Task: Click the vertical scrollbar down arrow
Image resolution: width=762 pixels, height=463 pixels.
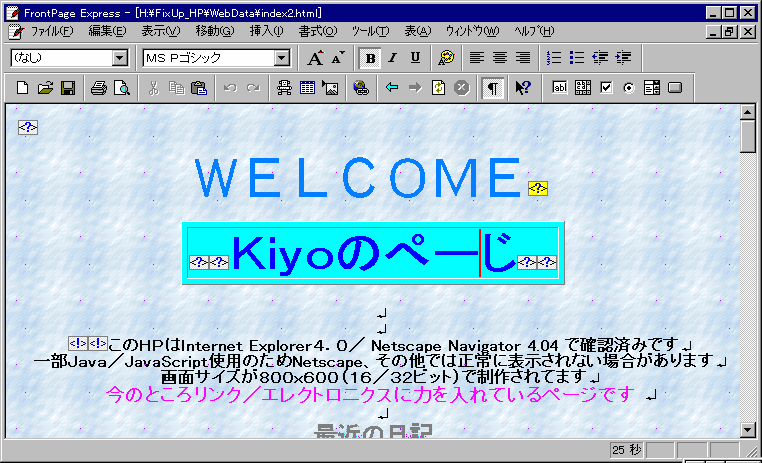Action: pos(747,428)
